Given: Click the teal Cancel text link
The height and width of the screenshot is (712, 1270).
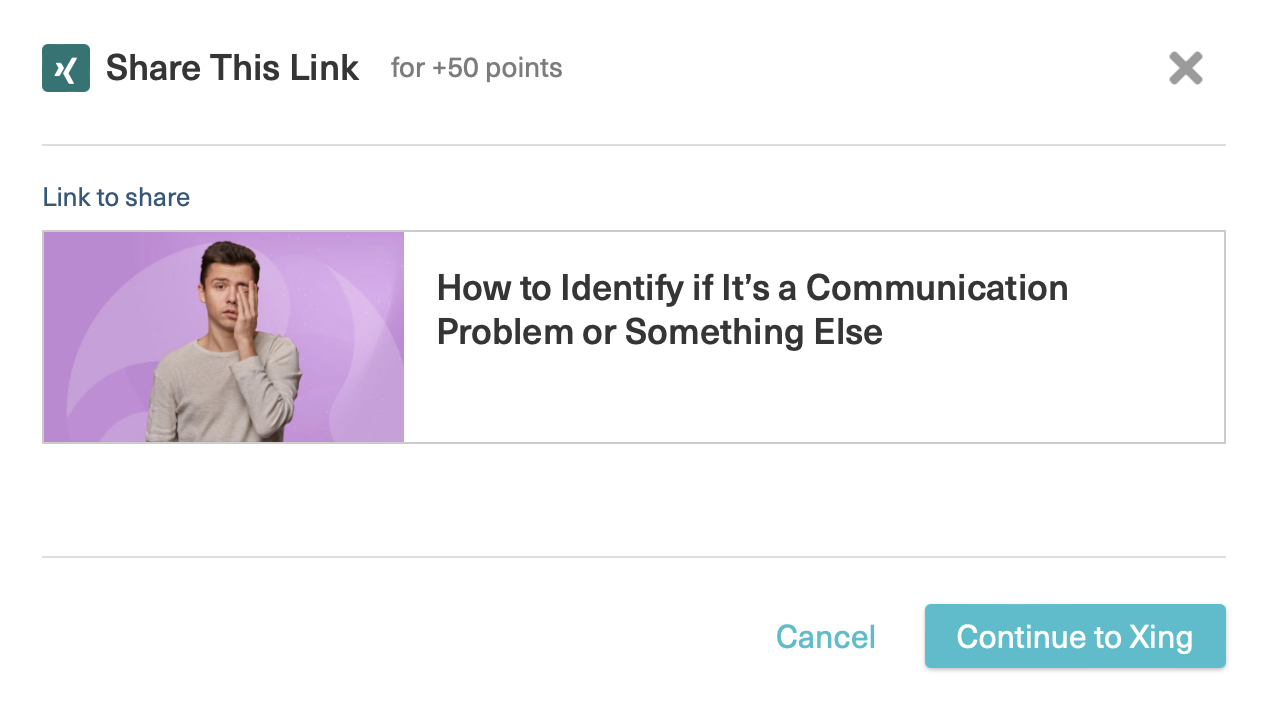Looking at the screenshot, I should [826, 637].
